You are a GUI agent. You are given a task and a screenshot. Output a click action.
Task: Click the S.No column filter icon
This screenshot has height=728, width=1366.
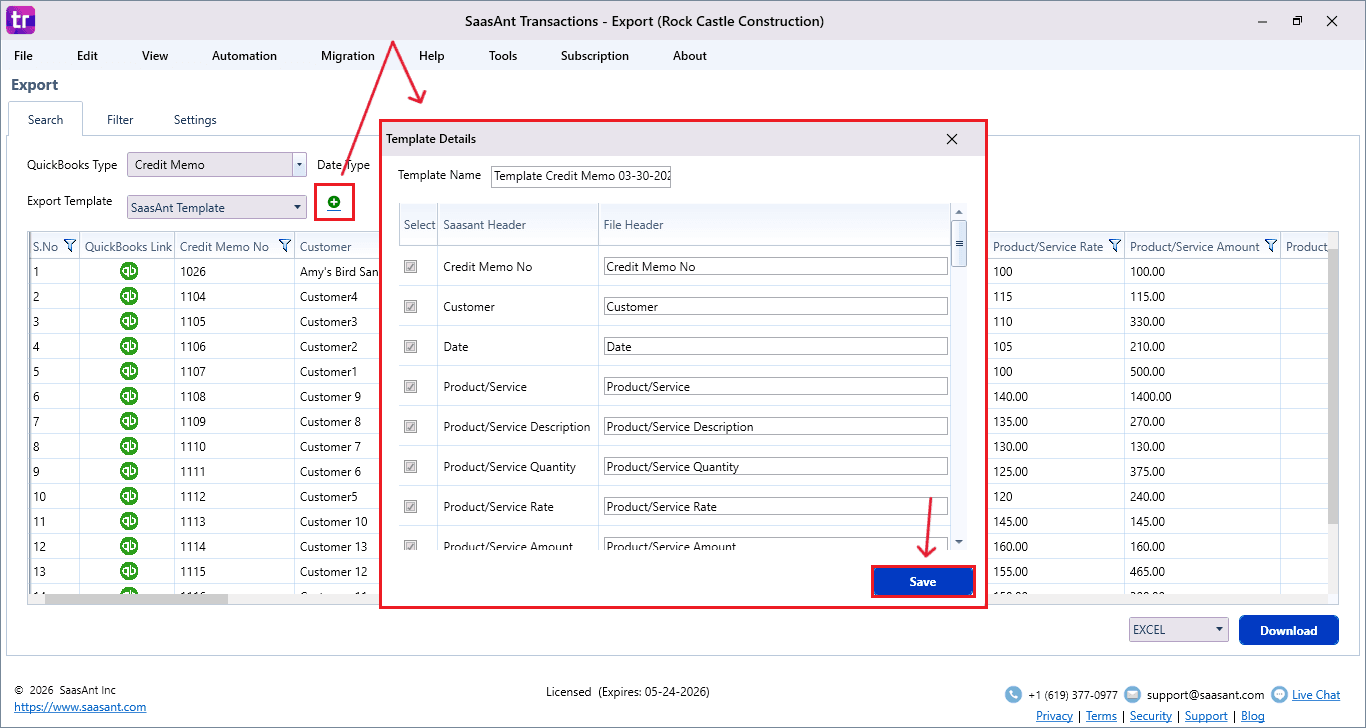[70, 246]
